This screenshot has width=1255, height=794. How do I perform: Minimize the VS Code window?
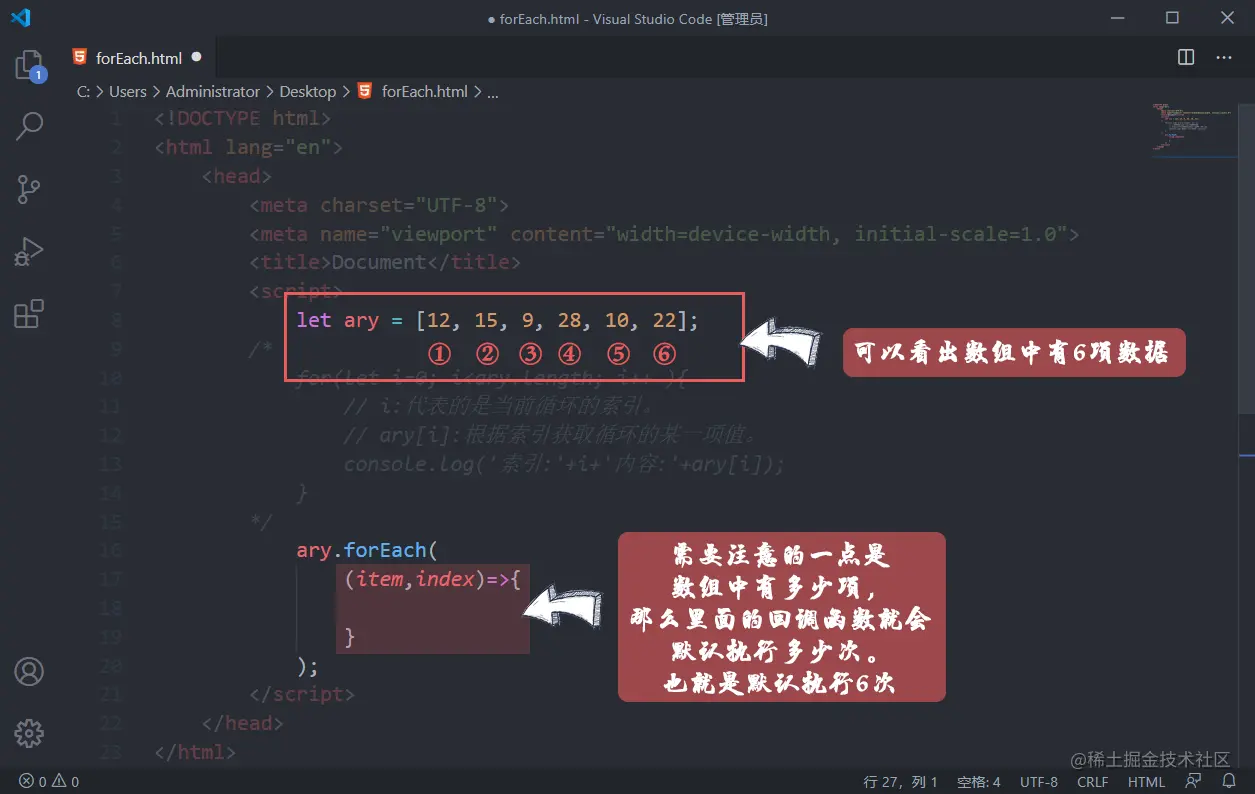coord(1117,18)
